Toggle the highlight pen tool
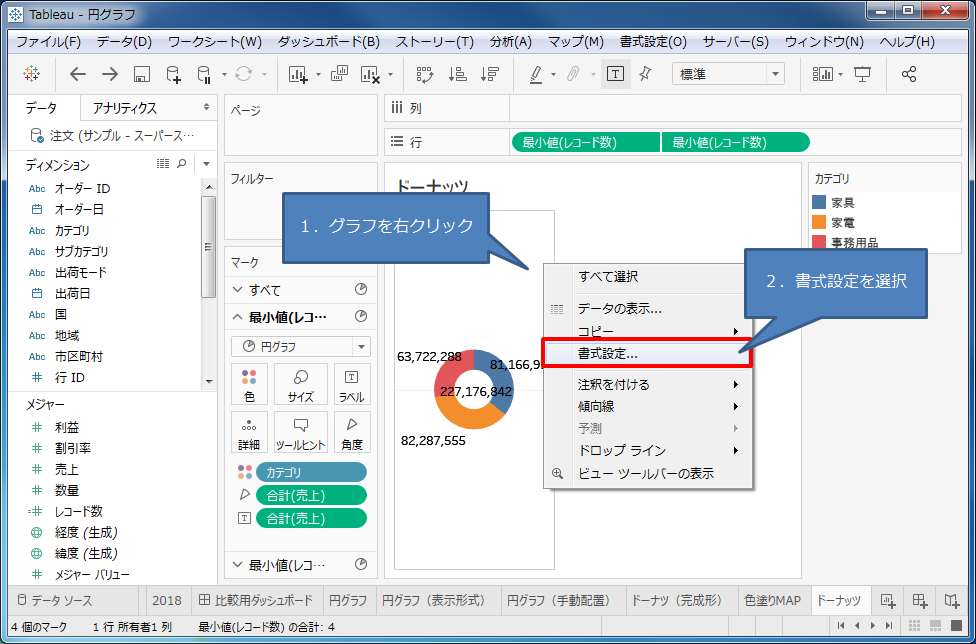The height and width of the screenshot is (644, 976). (536, 73)
